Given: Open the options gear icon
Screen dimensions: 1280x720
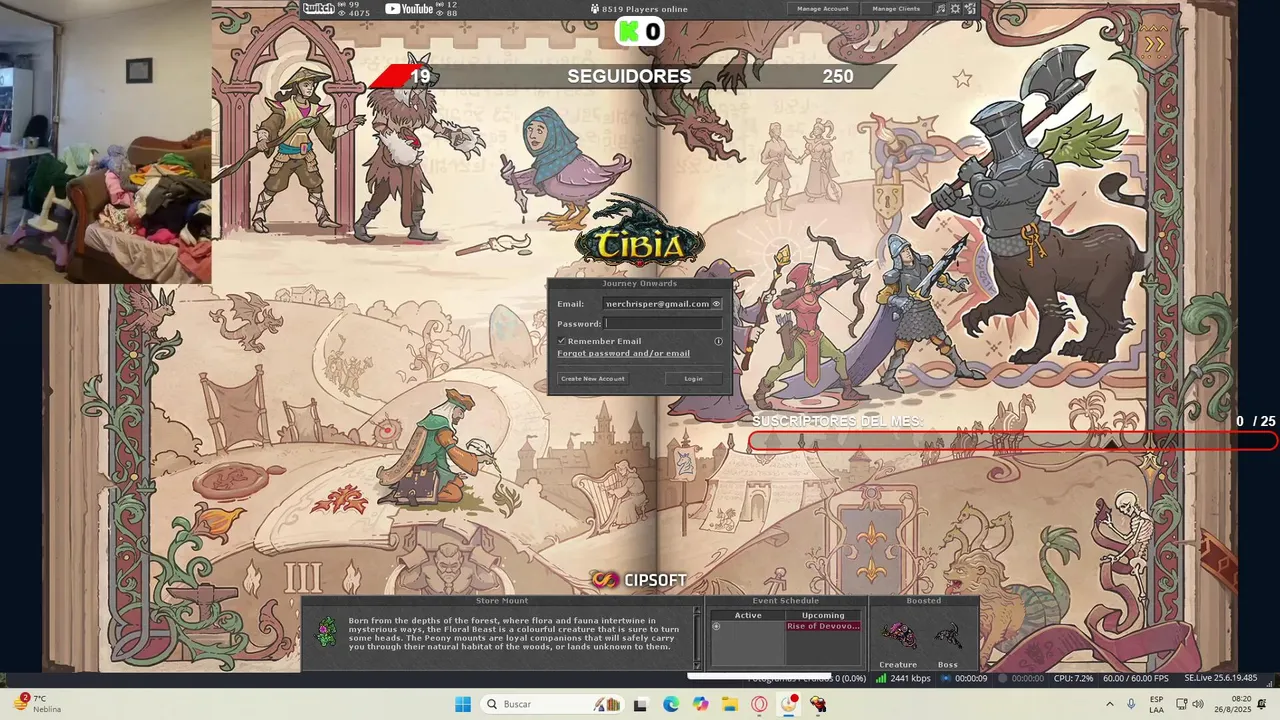Looking at the screenshot, I should pos(955,8).
